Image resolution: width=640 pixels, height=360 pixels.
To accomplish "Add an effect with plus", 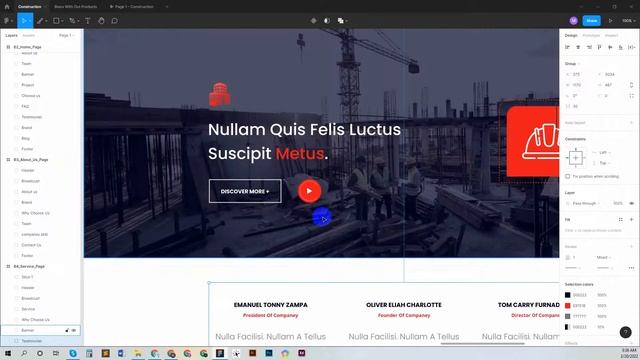I will 631,343.
